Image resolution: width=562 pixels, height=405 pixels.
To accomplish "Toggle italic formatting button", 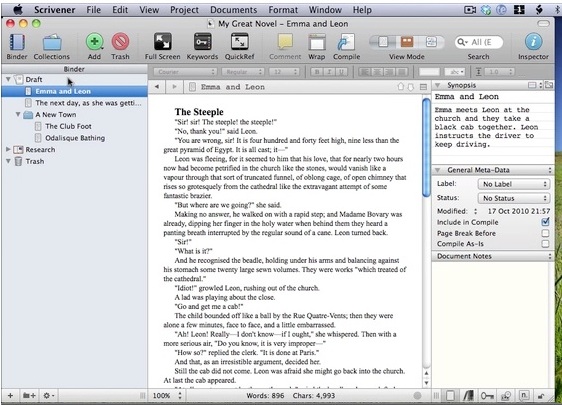I will [329, 72].
